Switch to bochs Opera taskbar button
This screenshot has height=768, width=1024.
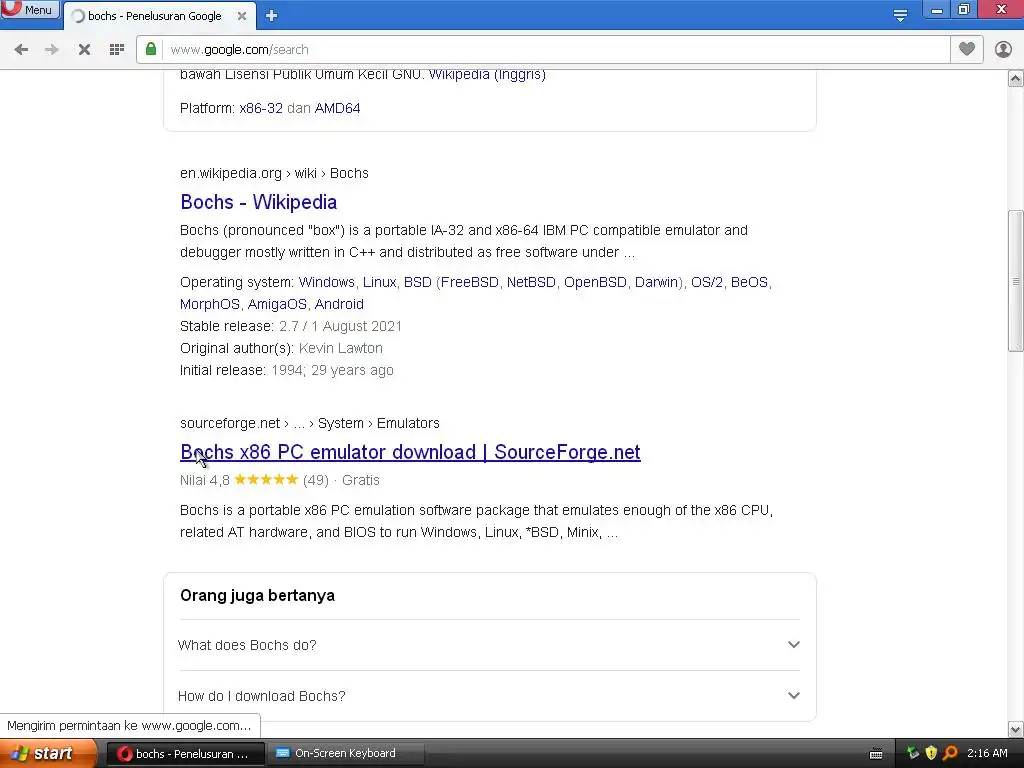pos(185,754)
